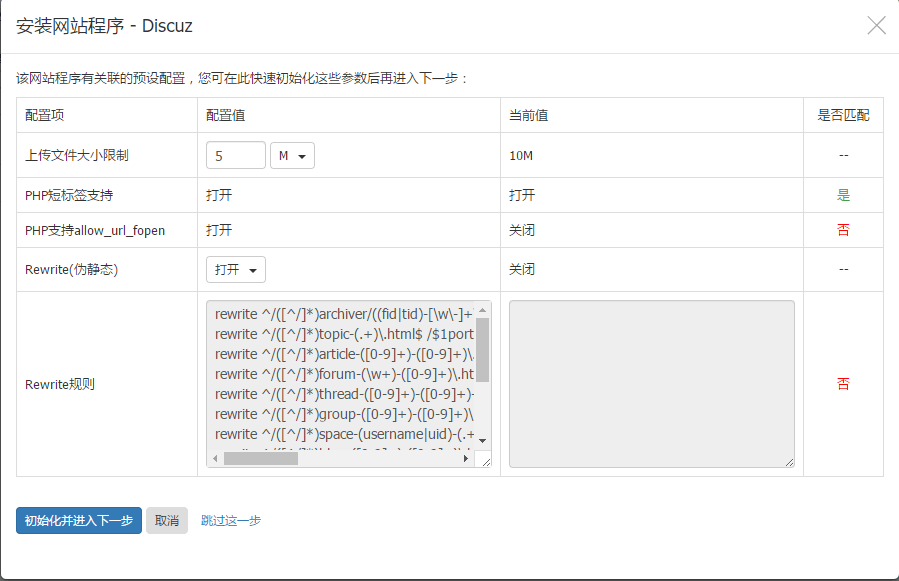Click the preset configuration description sentence

(x=242, y=79)
